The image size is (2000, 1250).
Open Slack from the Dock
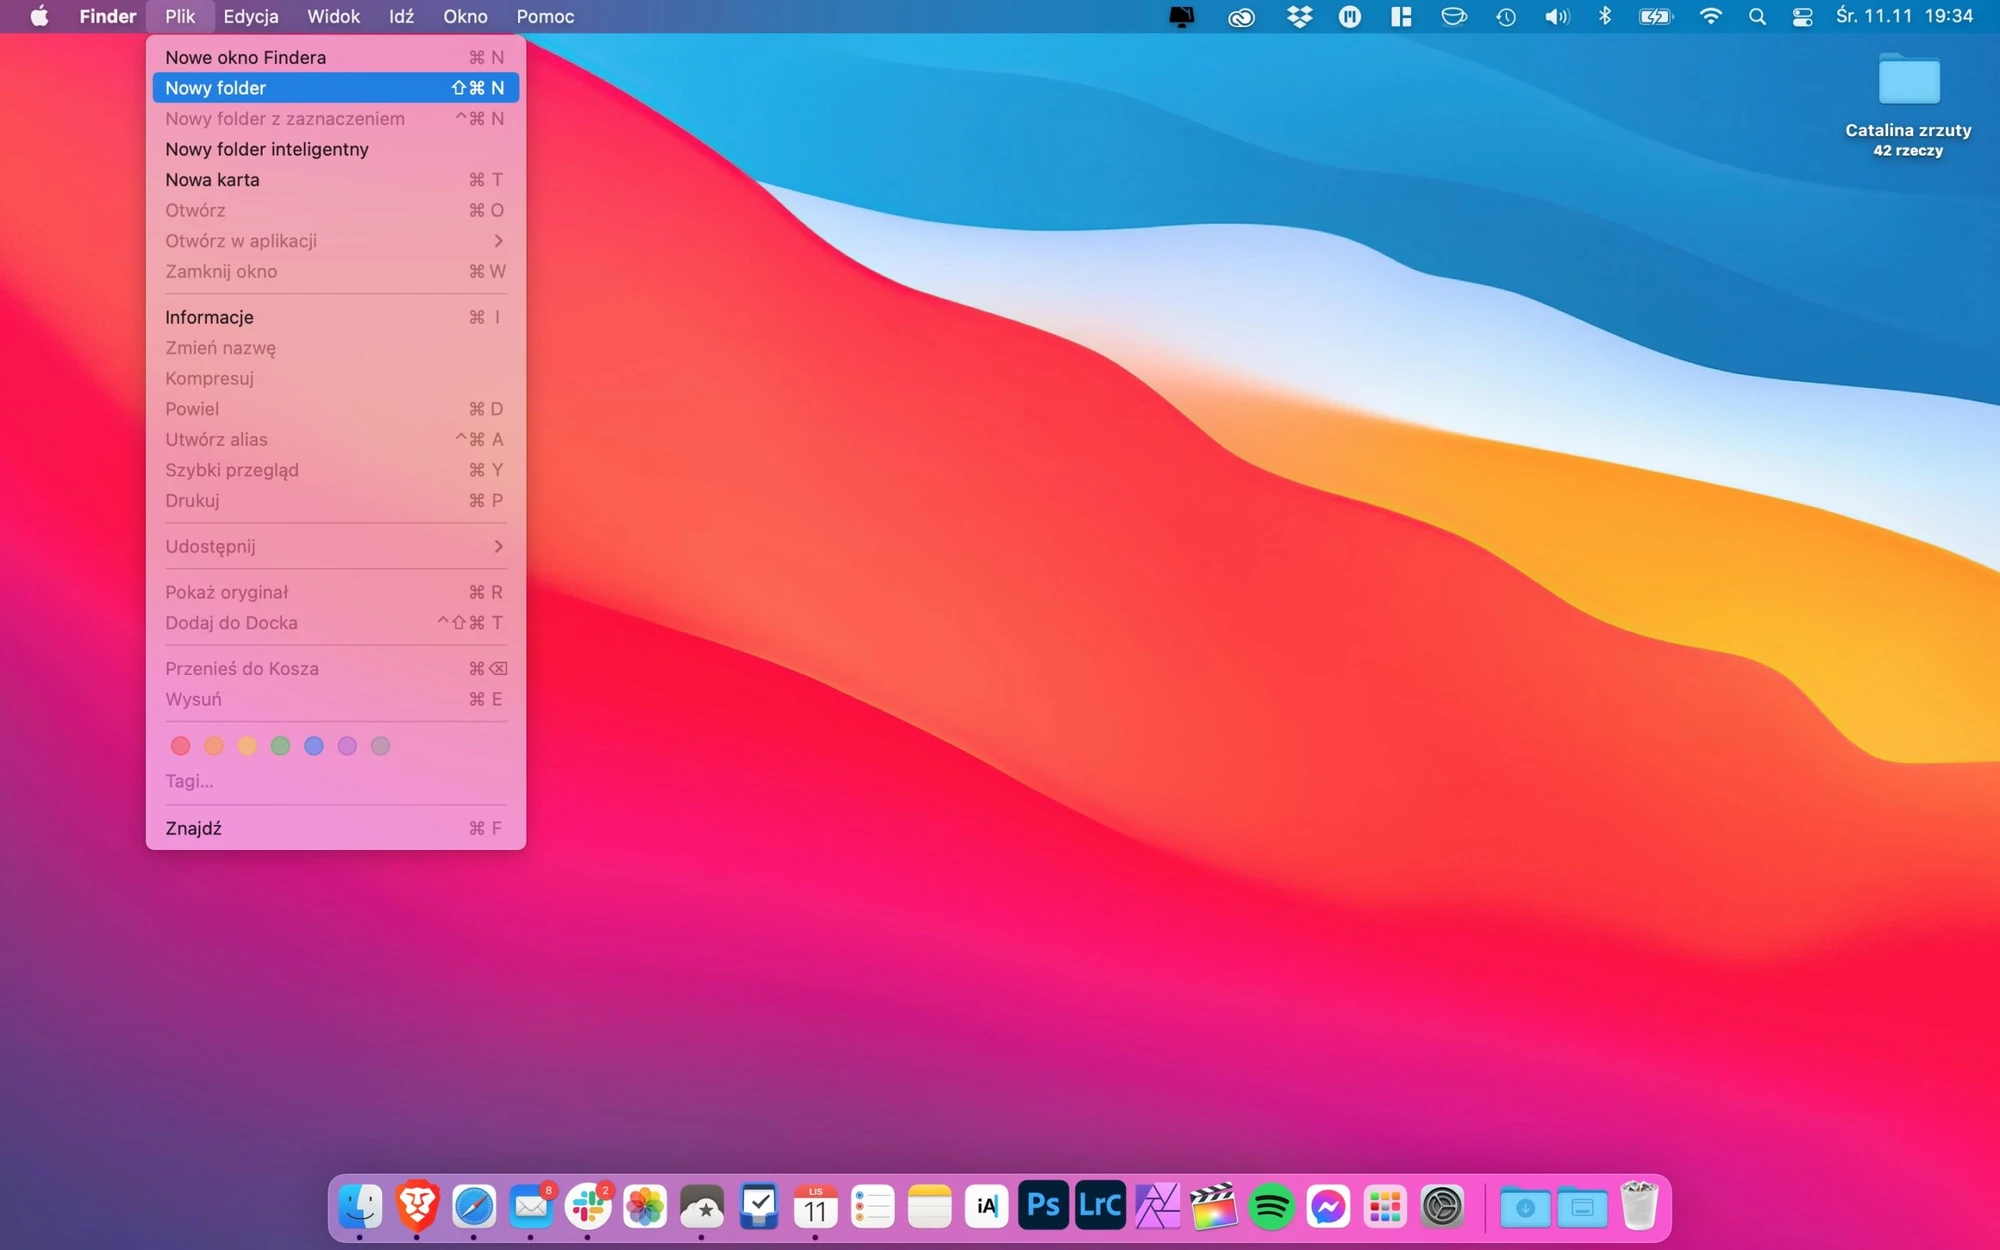click(588, 1207)
